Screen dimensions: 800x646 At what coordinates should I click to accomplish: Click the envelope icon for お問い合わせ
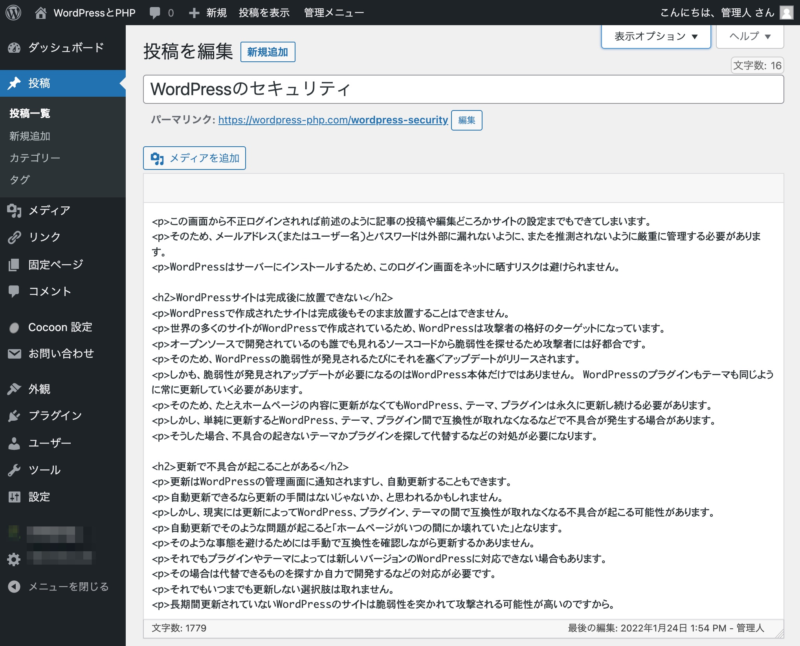[x=14, y=354]
